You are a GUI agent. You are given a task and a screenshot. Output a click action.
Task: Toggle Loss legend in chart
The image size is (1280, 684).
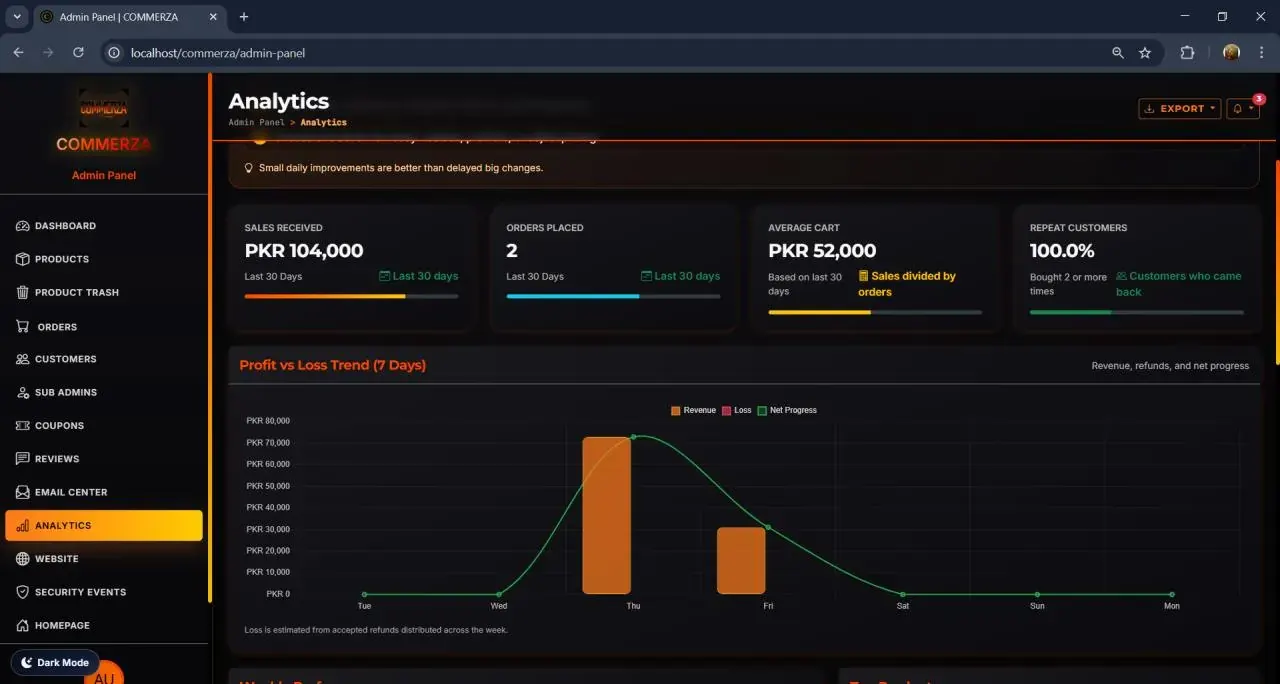click(736, 410)
